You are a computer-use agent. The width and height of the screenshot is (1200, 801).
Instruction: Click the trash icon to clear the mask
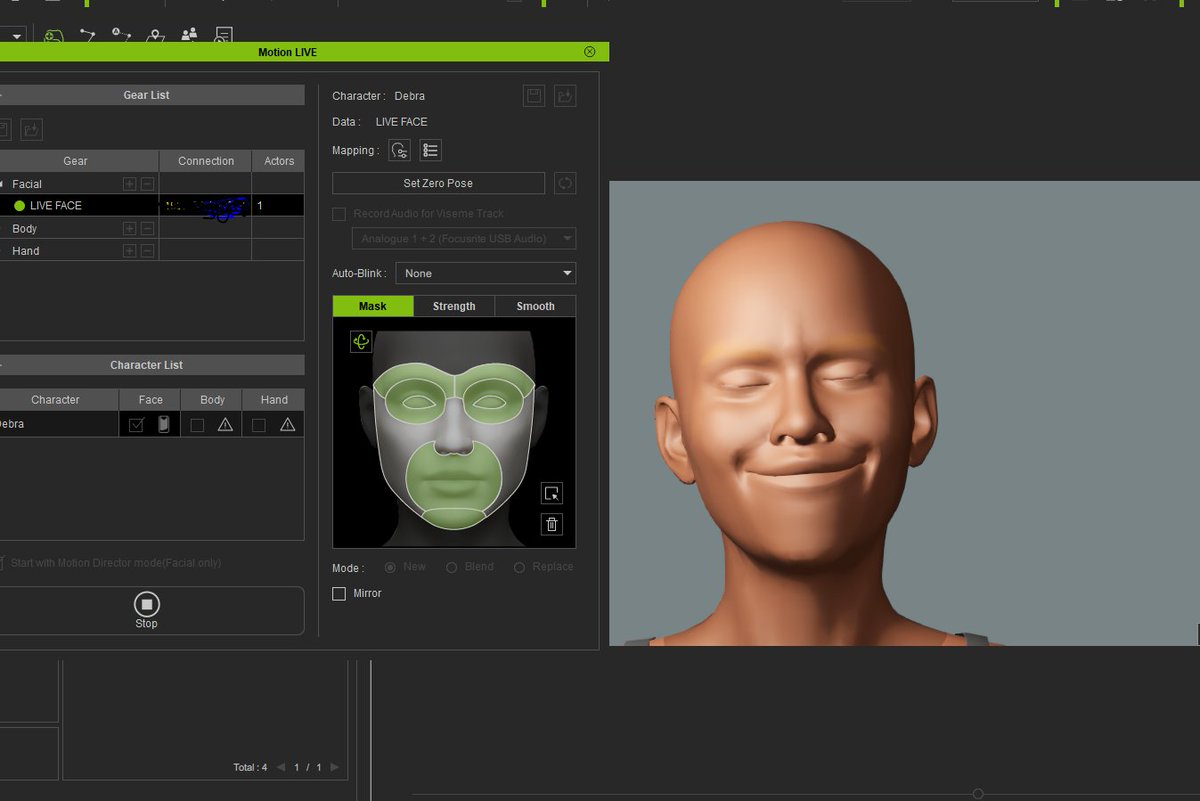click(x=552, y=524)
